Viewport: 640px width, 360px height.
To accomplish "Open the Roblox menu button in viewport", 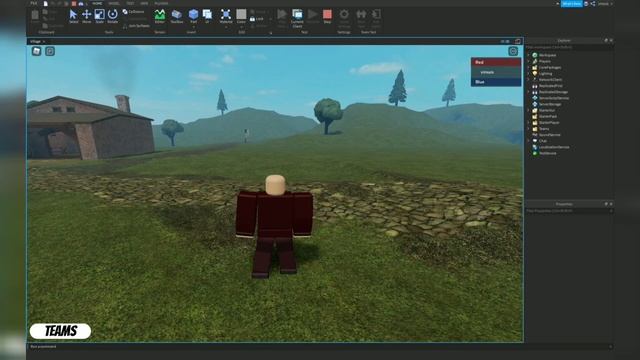I will coord(36,51).
